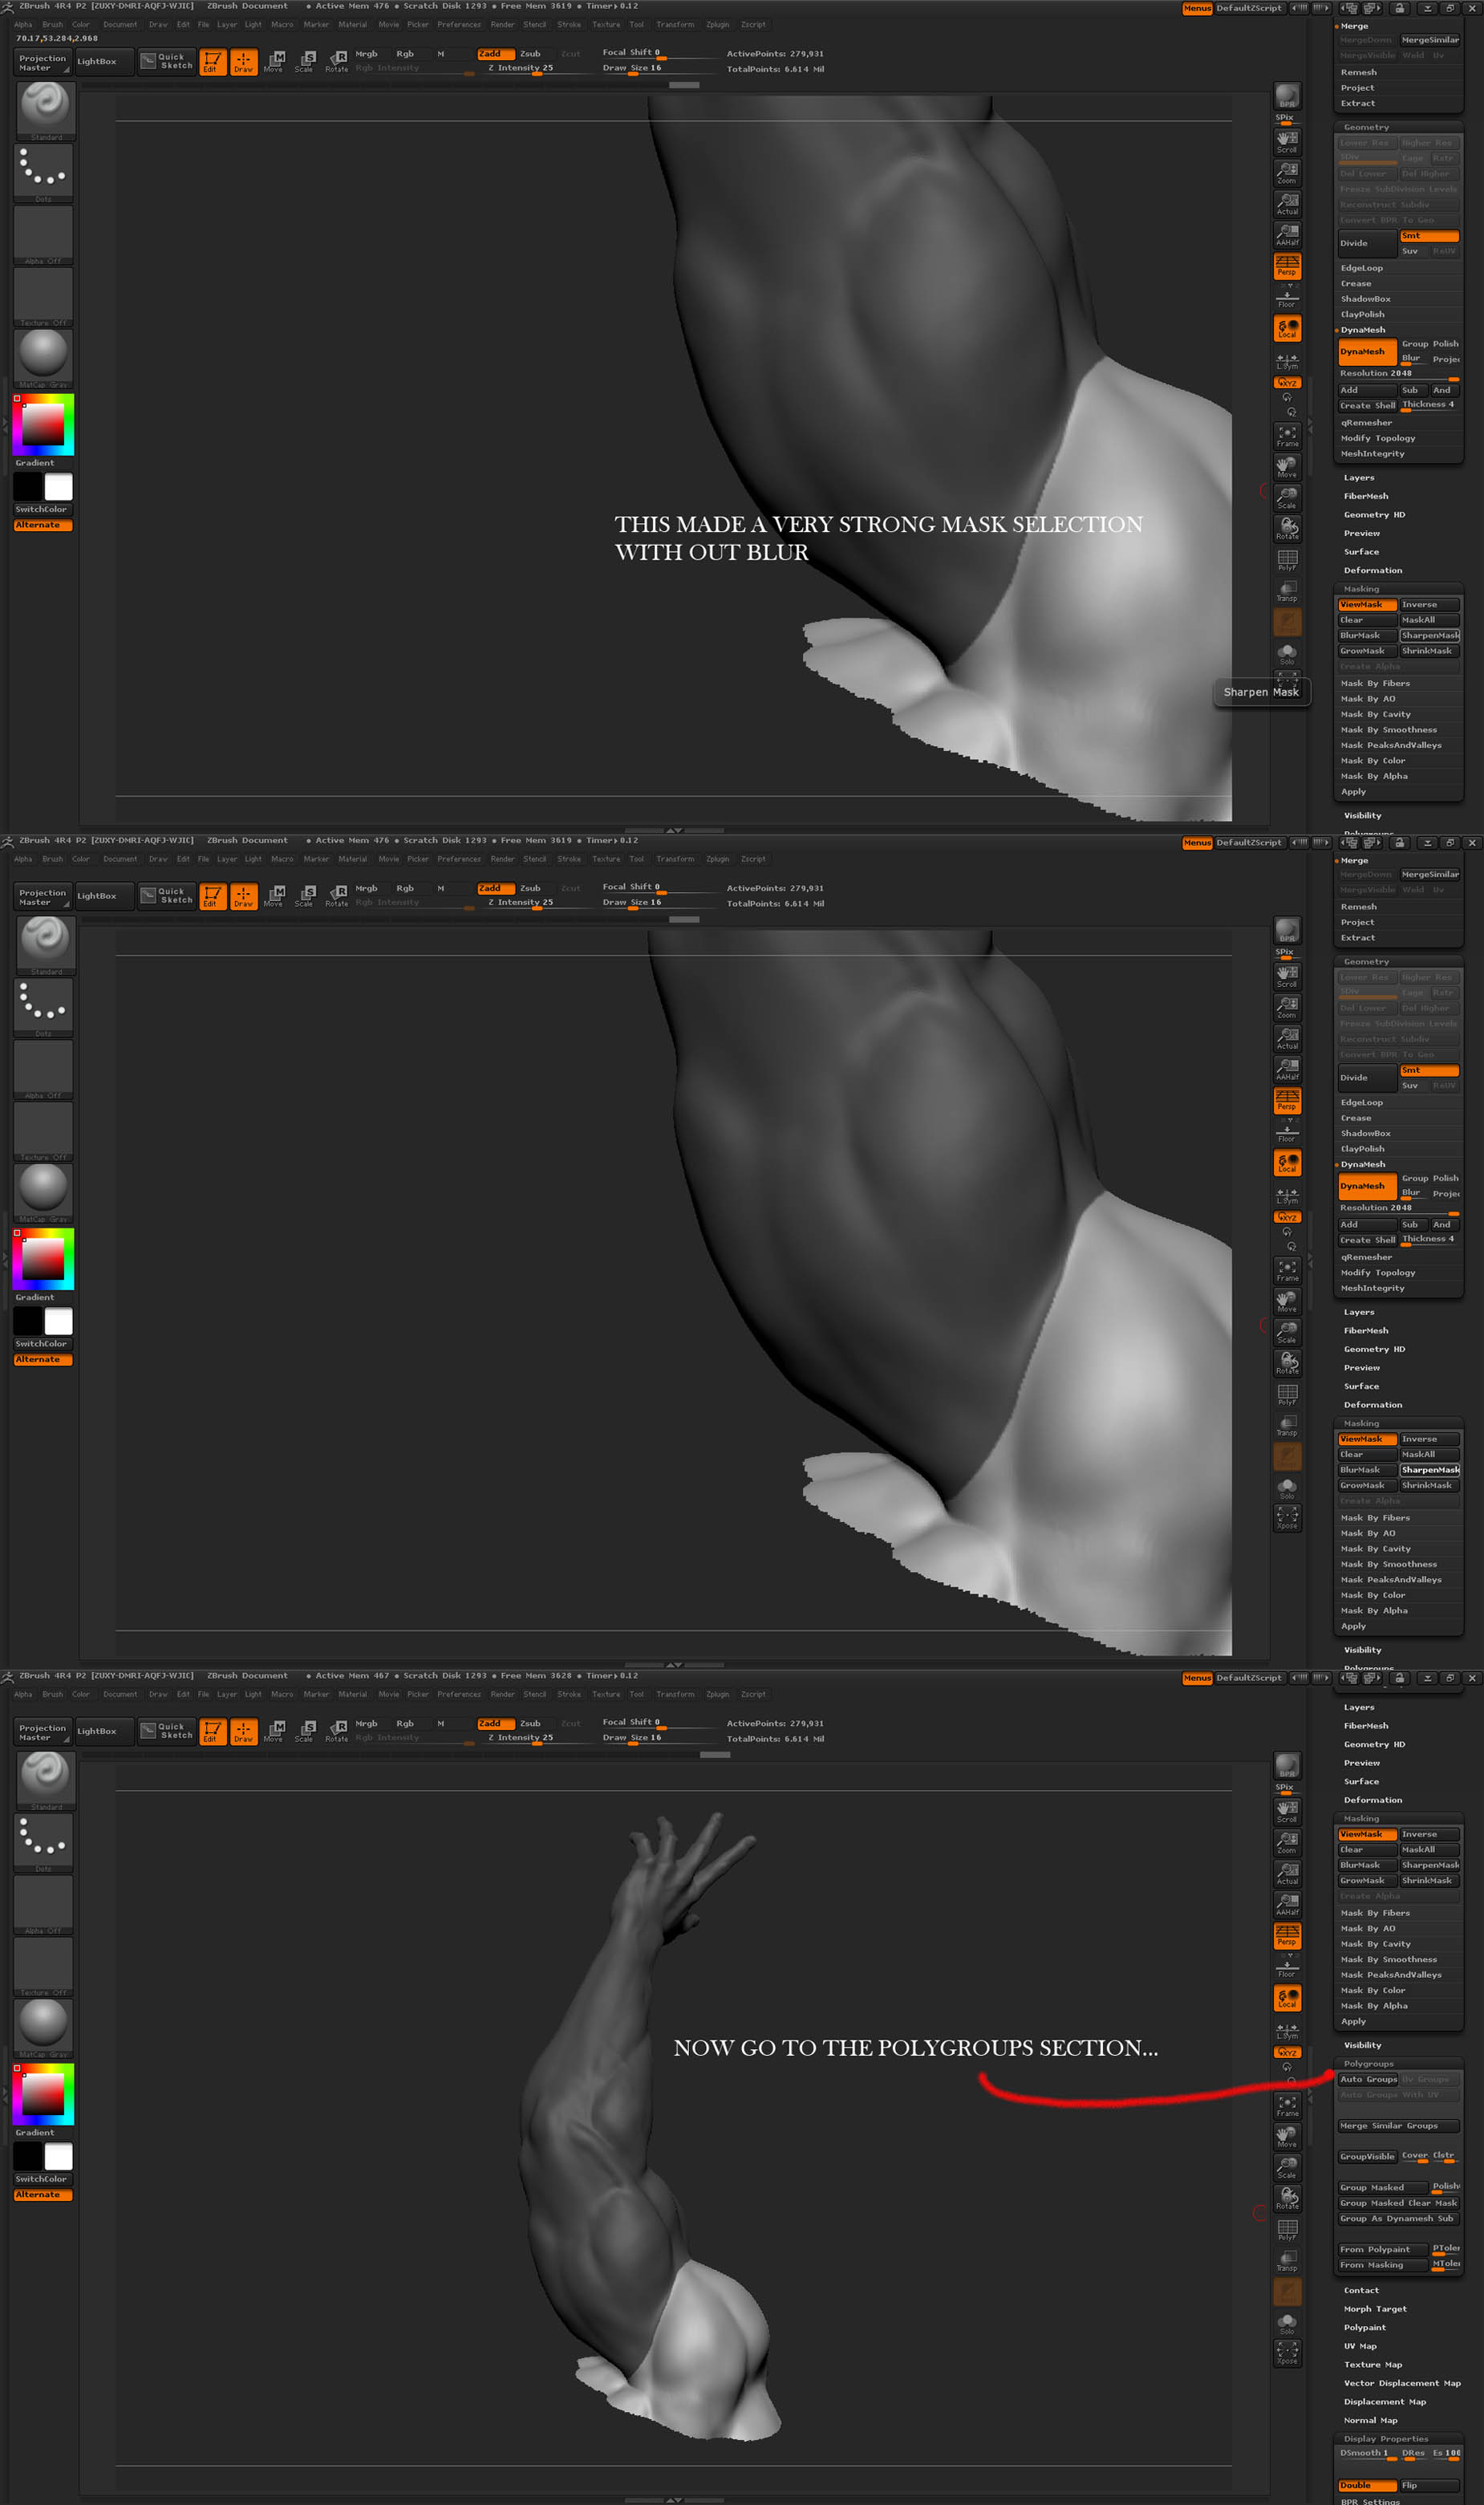This screenshot has width=1484, height=2505.
Task: Toggle Smt smoothing in the top screenshot's Geometry panel
Action: point(1428,236)
